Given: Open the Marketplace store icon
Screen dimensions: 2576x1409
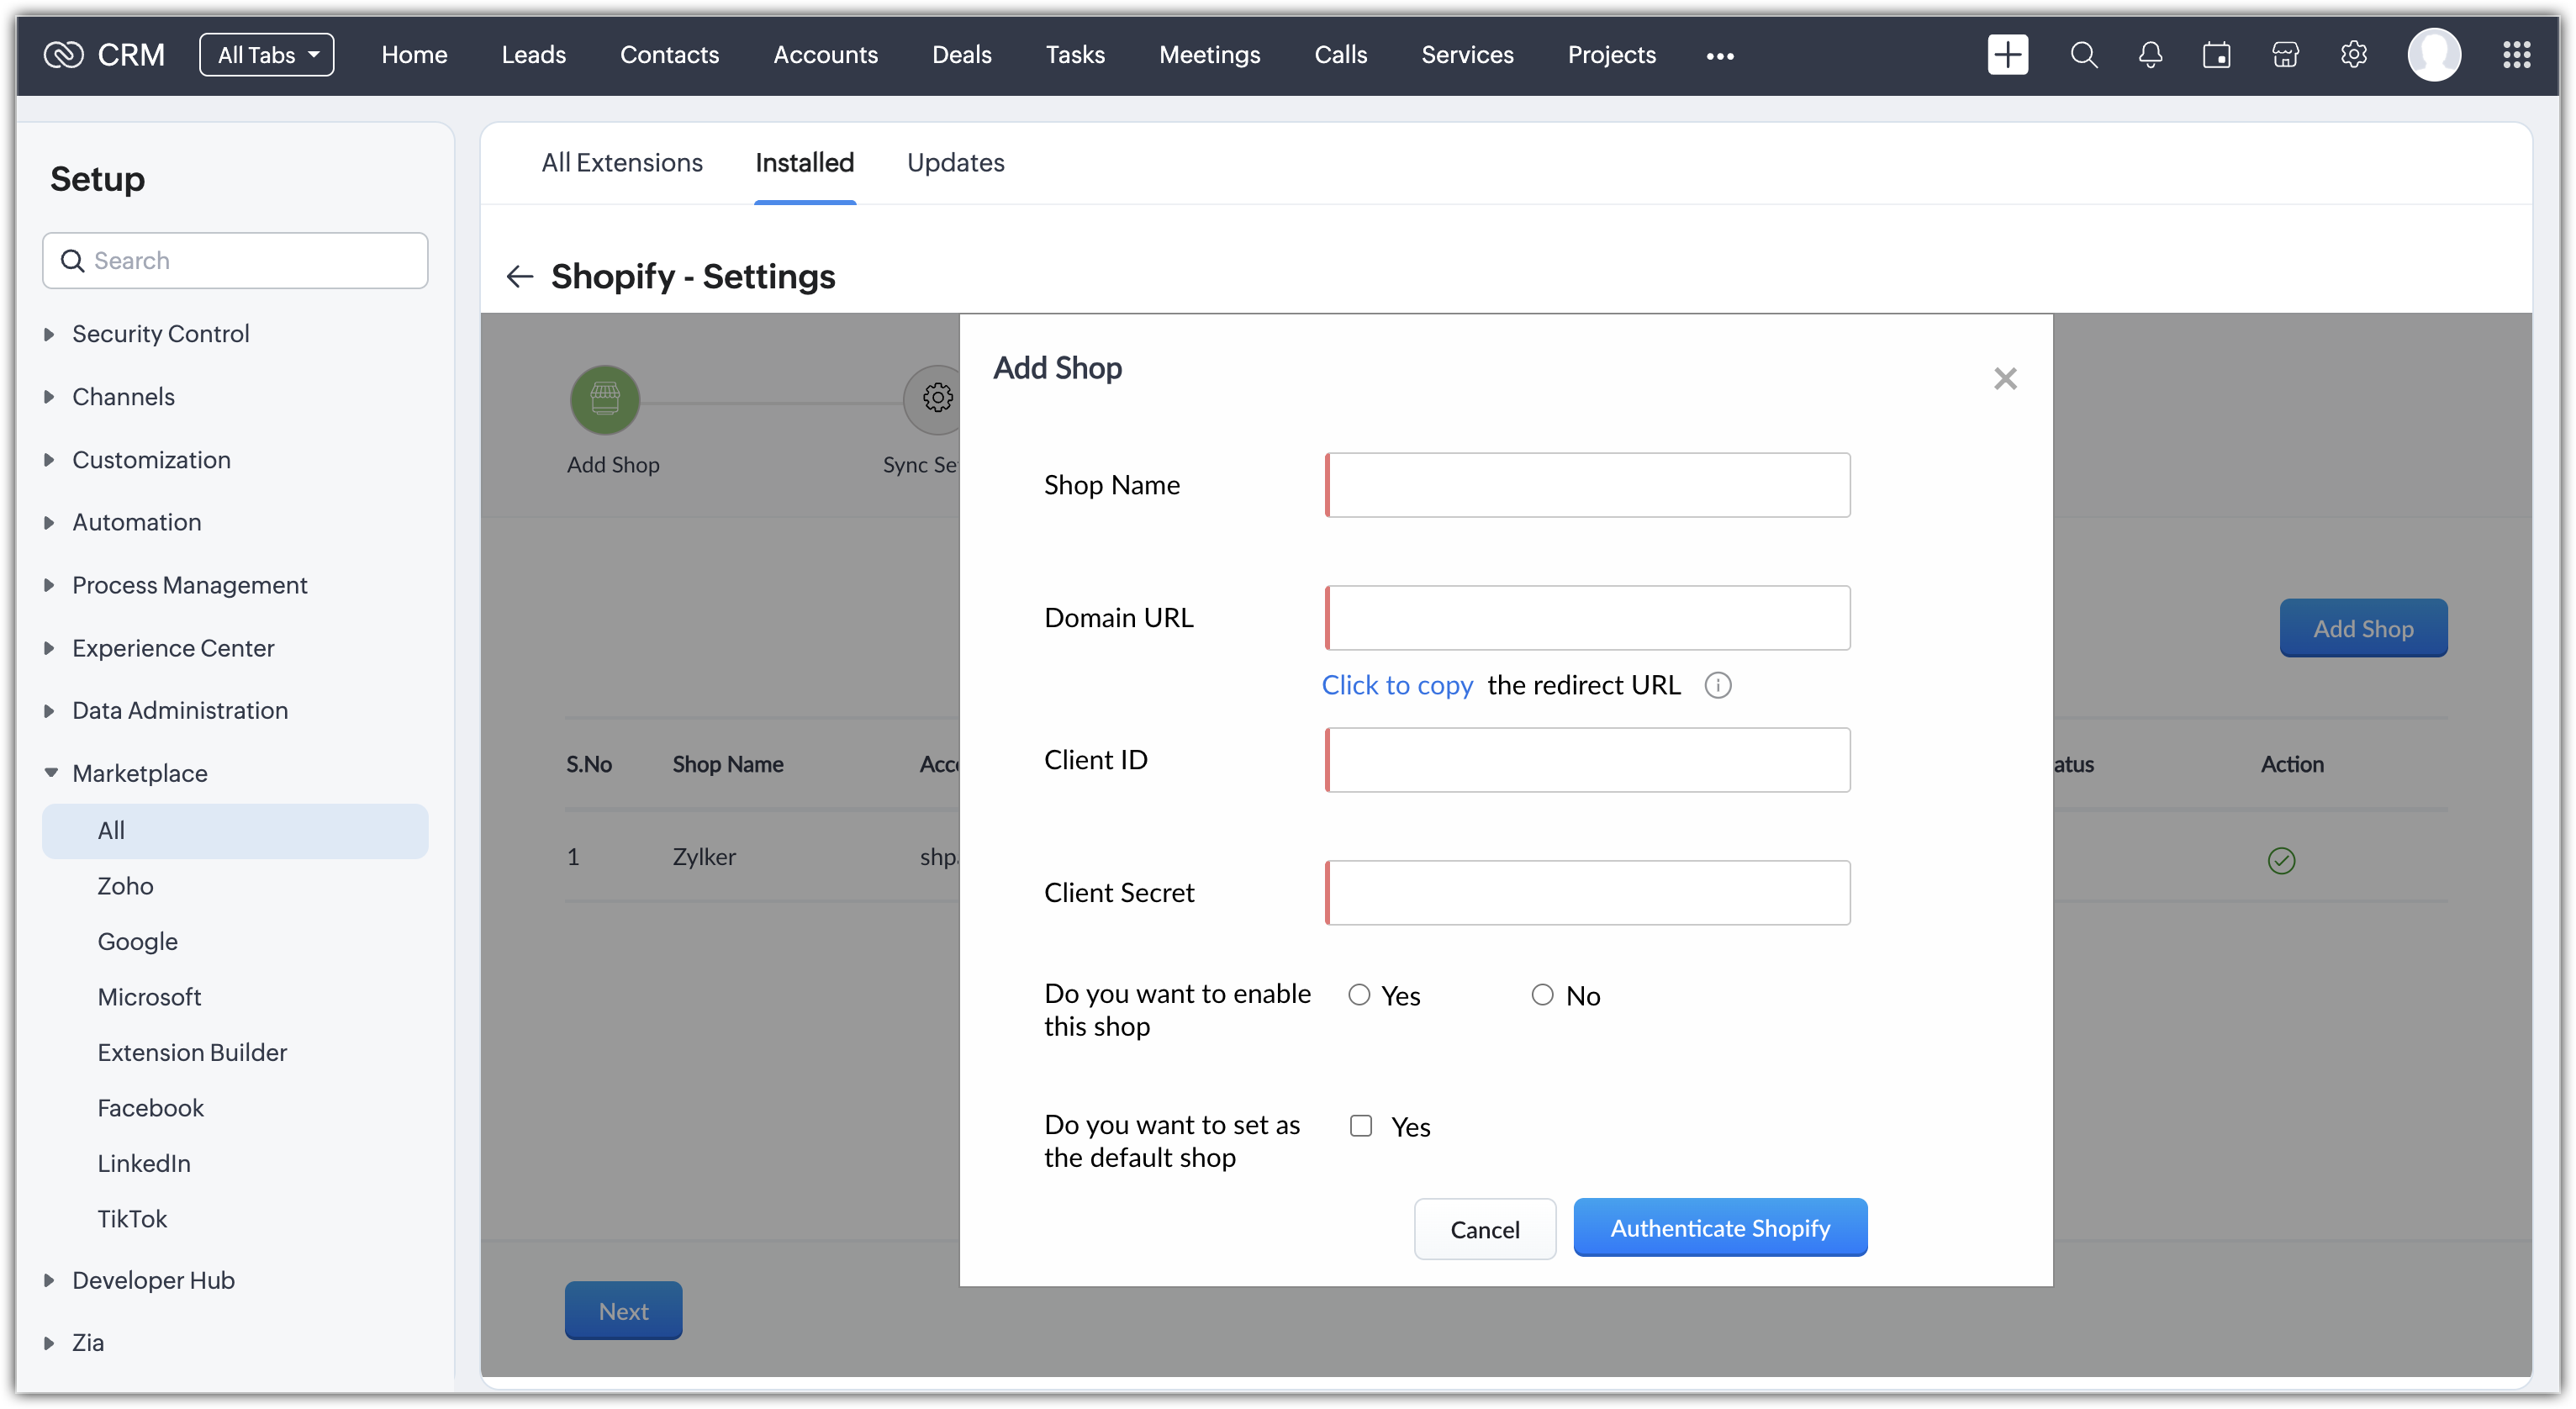Looking at the screenshot, I should pyautogui.click(x=2285, y=55).
